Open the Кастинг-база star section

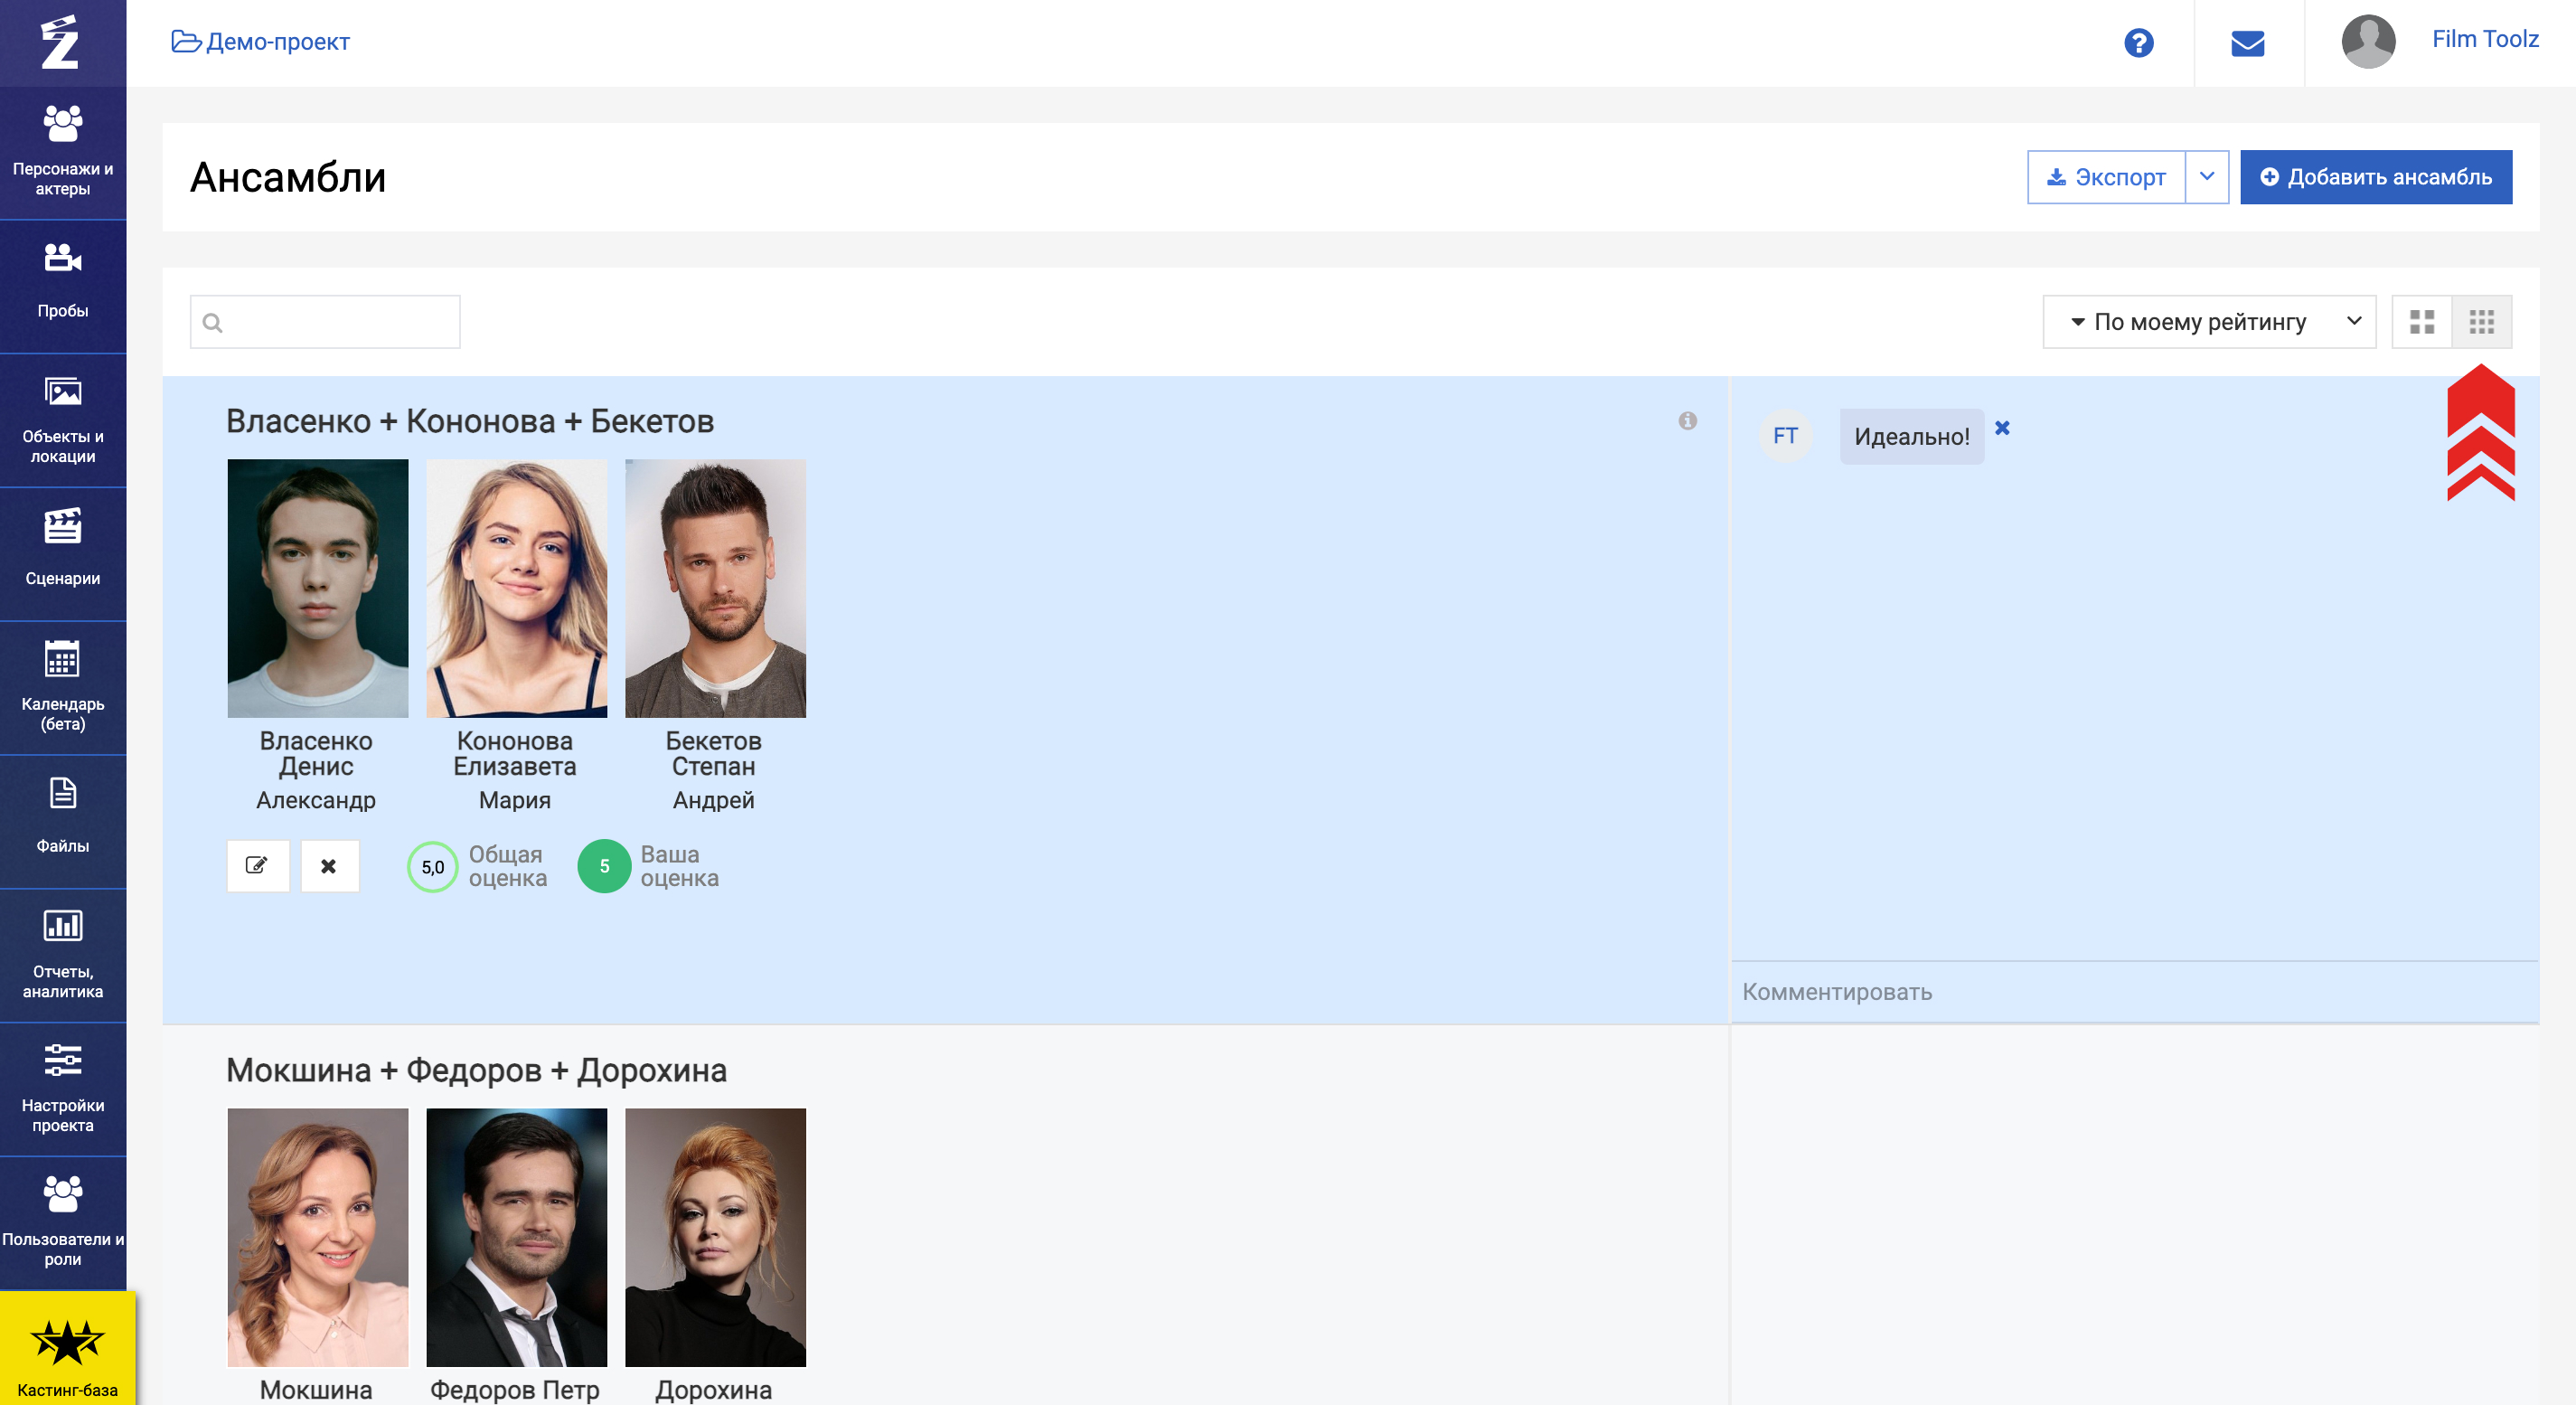tap(67, 1350)
